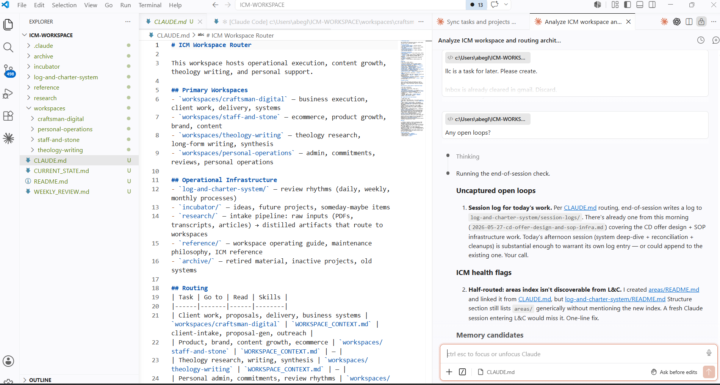Select the theology-writing folder

tap(60, 150)
